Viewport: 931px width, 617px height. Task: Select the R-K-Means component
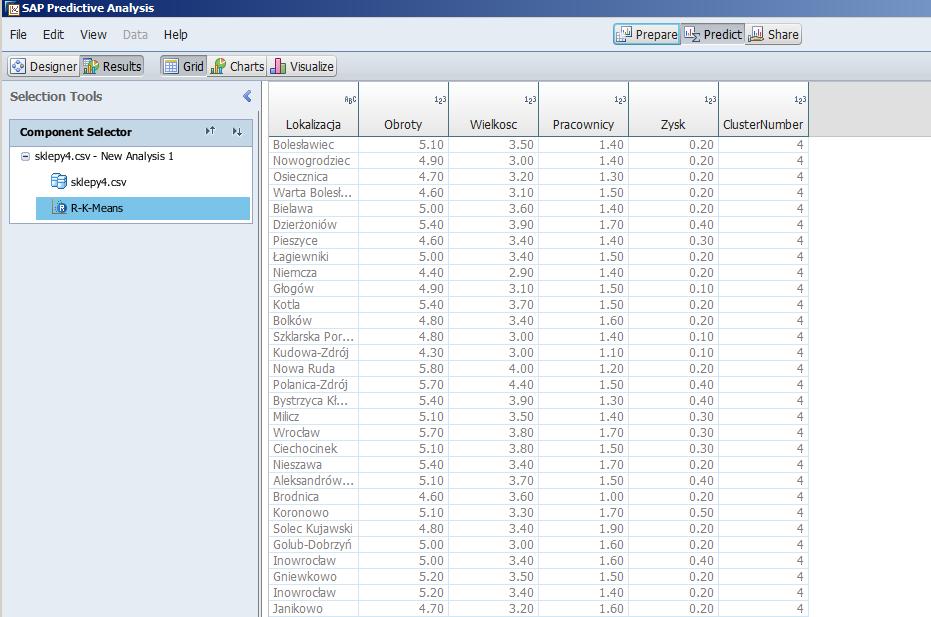[x=142, y=208]
